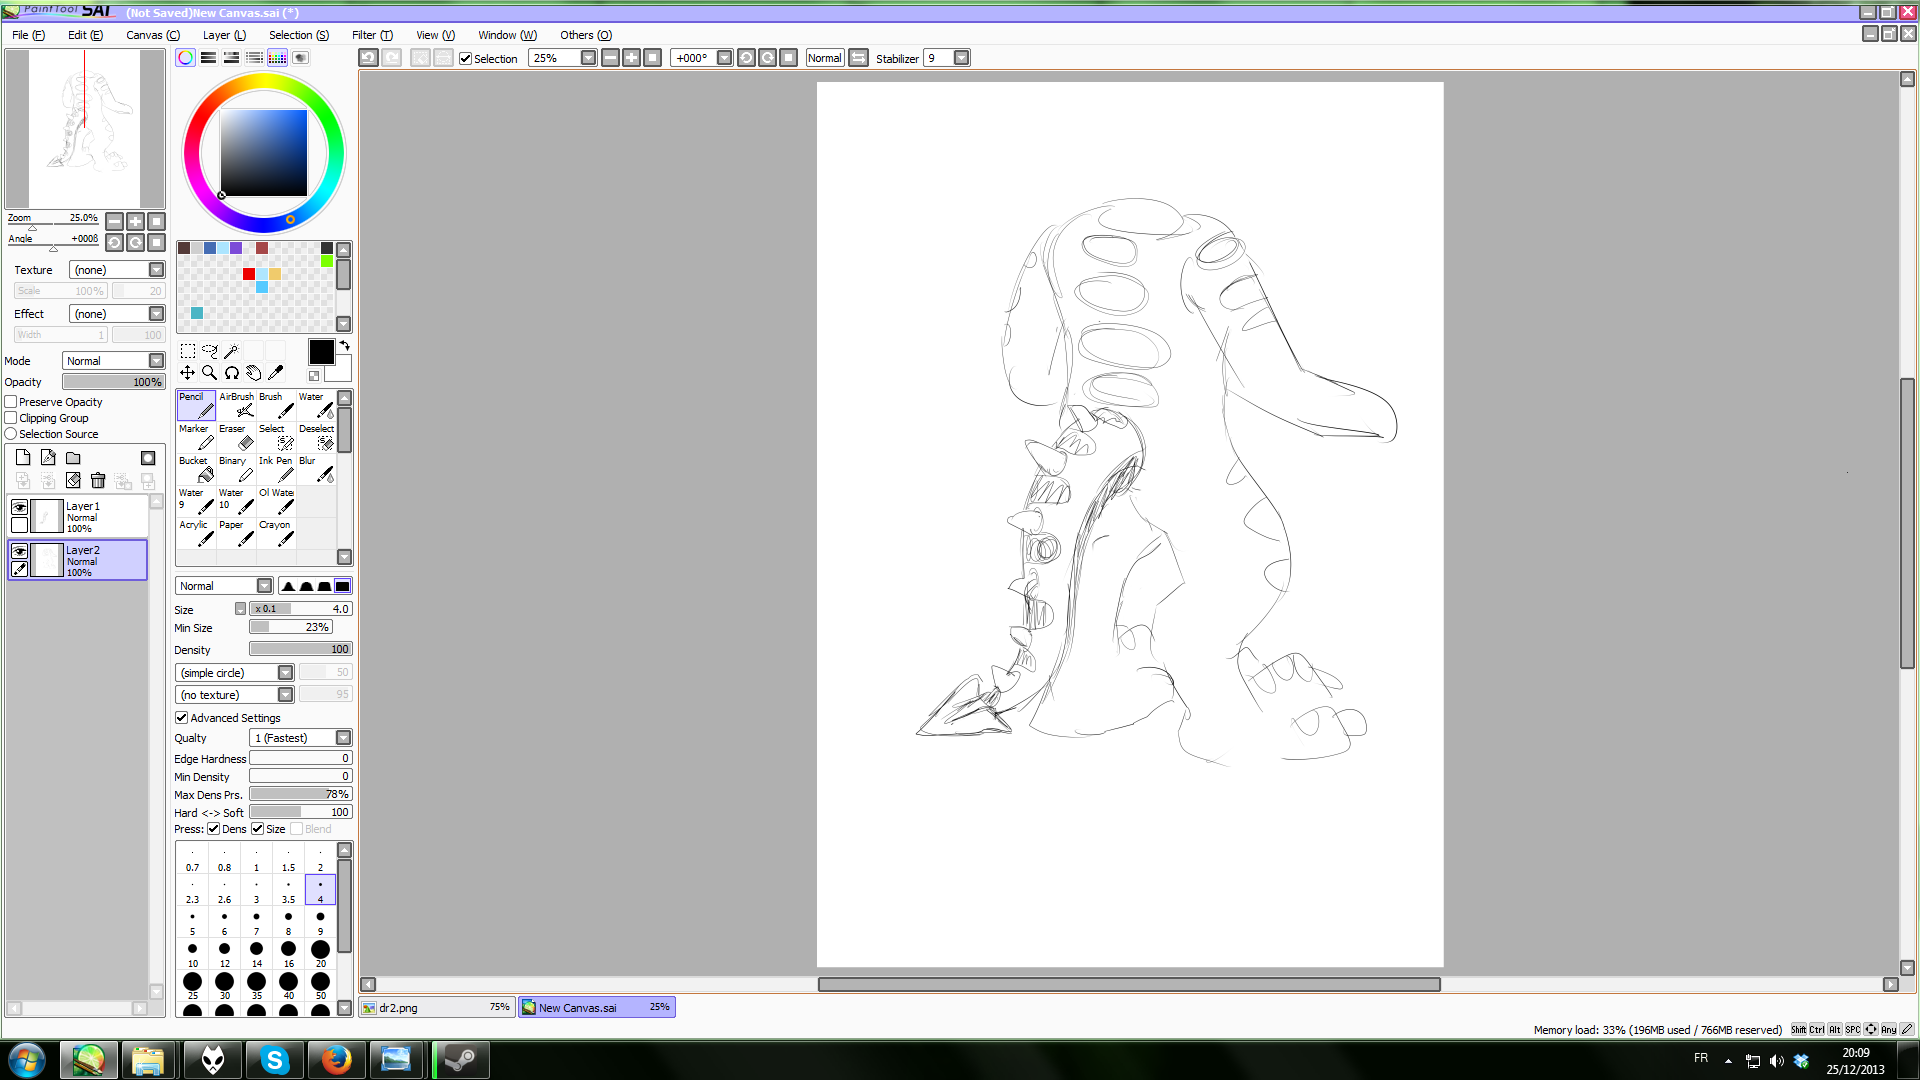
Task: Select the Eraser tool
Action: click(236, 437)
